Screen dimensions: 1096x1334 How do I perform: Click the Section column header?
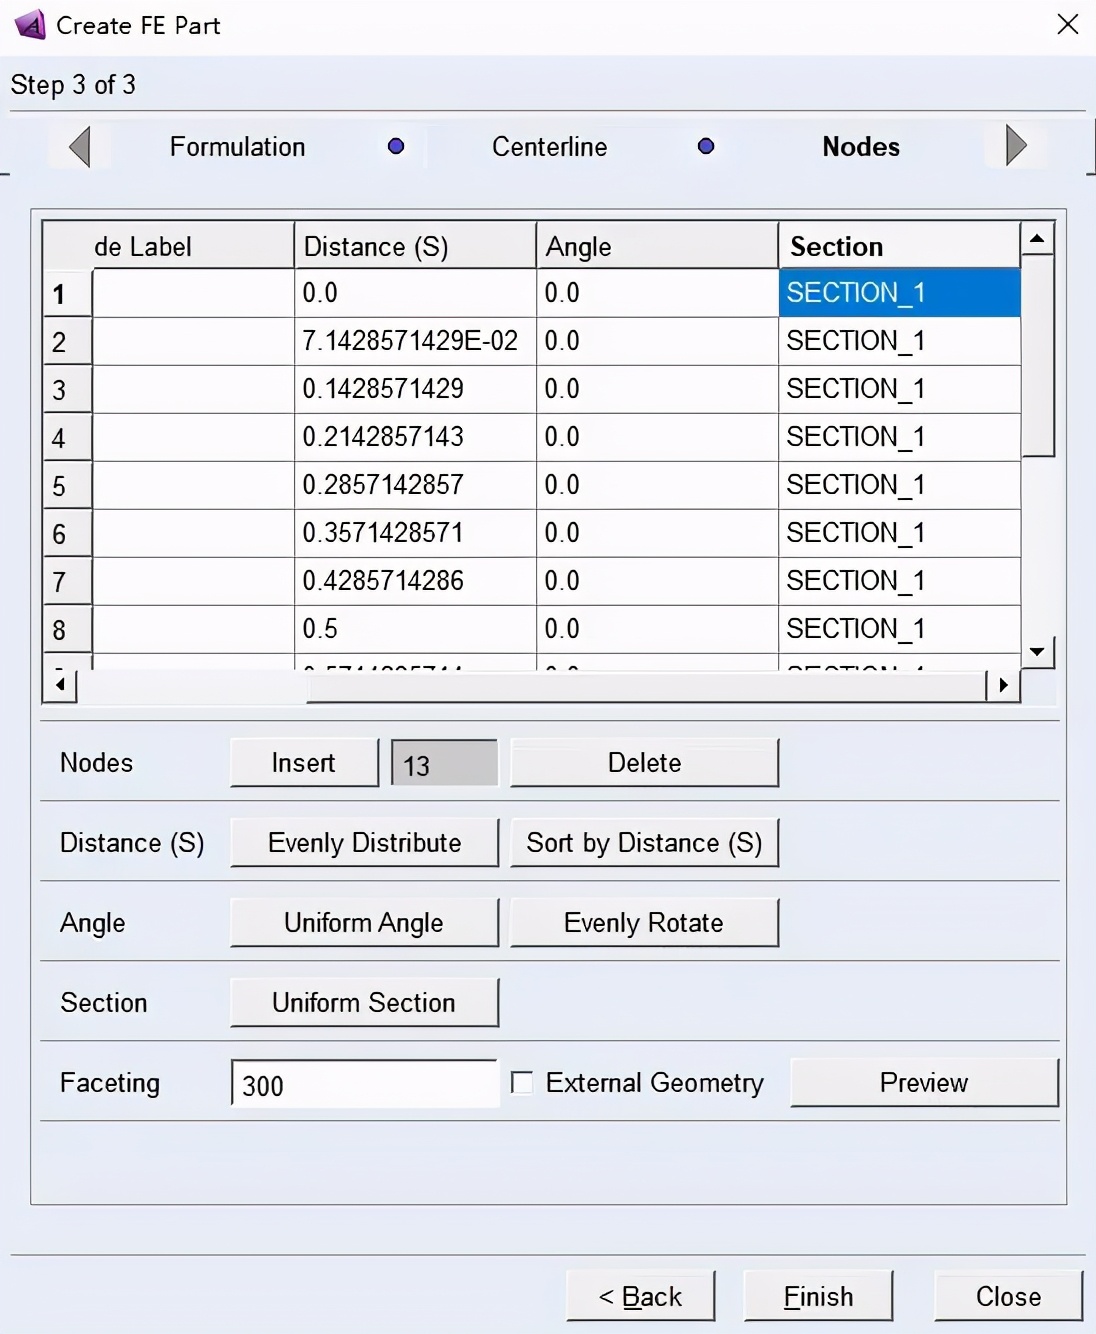pos(898,246)
